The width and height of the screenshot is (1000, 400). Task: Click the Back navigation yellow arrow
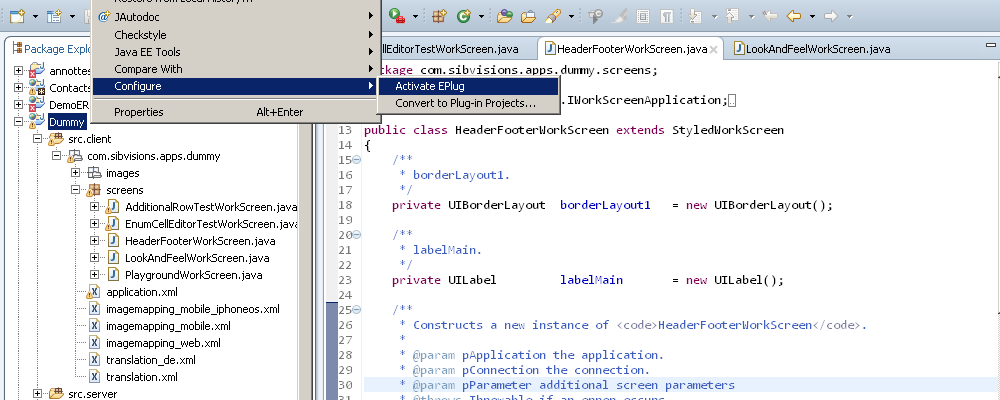click(793, 17)
